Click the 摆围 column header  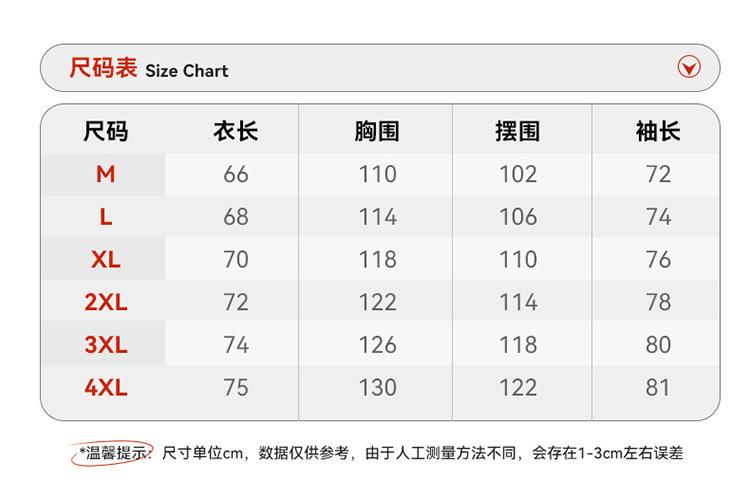(x=518, y=131)
